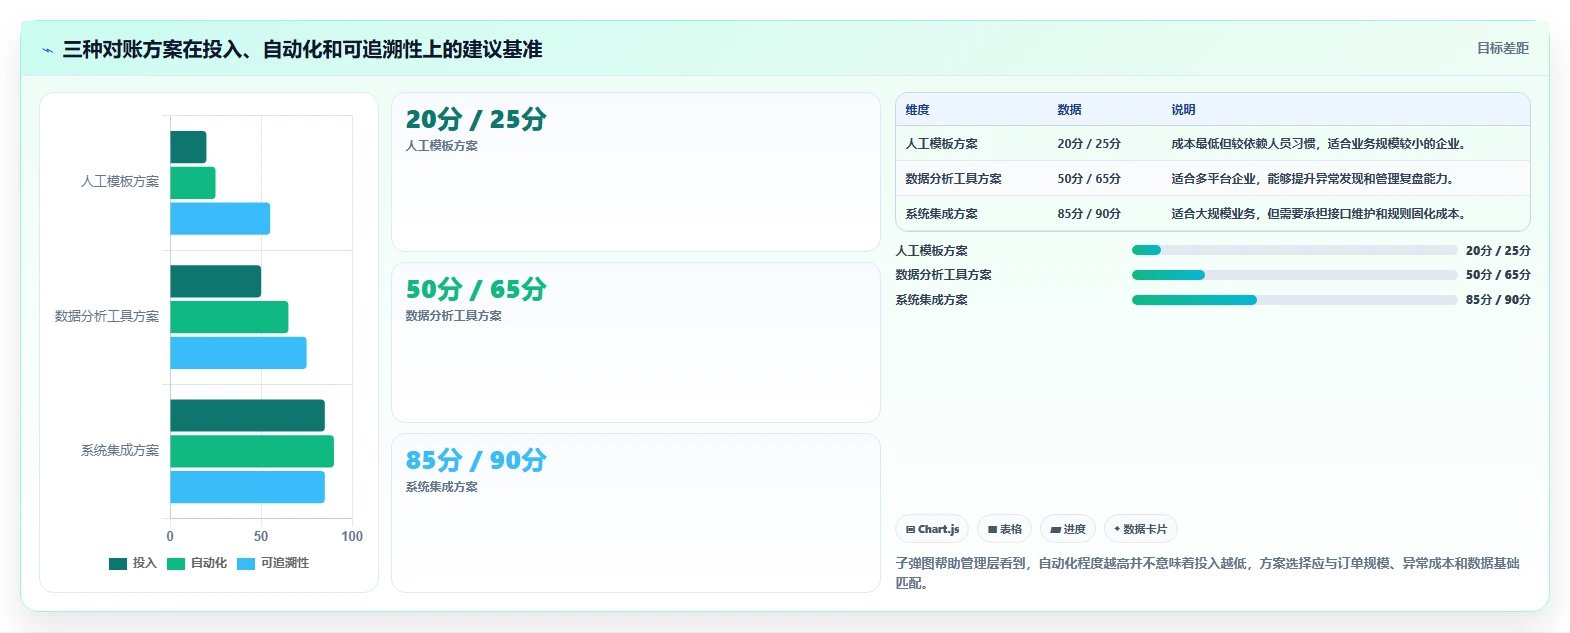
Task: Click the 系统集成方案 progress bar
Action: pyautogui.click(x=1294, y=300)
